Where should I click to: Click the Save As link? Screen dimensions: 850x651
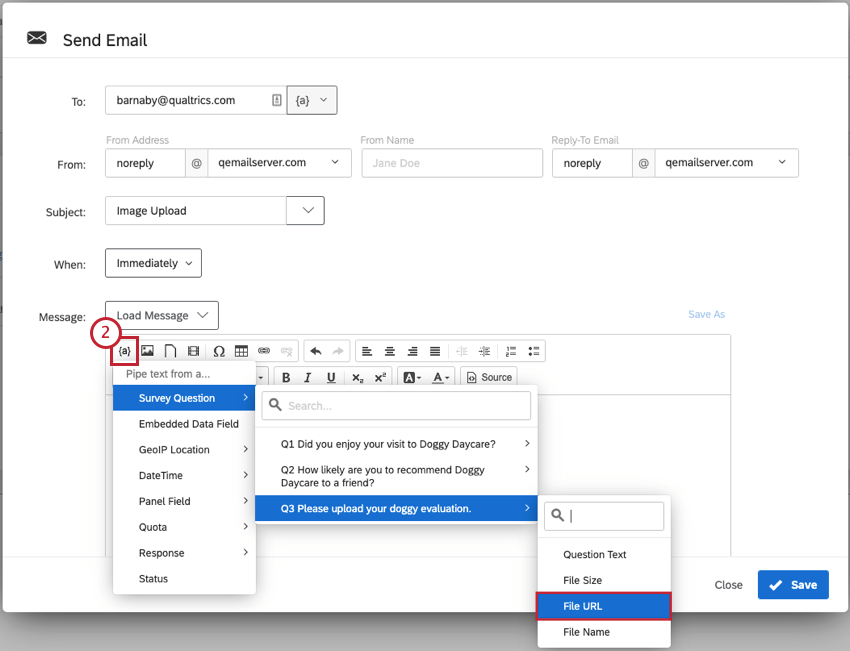tap(706, 314)
